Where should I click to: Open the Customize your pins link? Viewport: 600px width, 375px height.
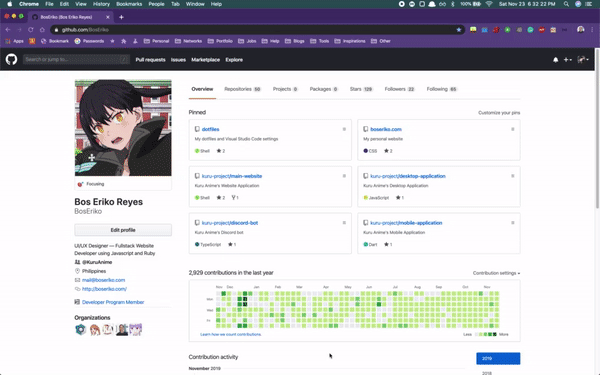coord(499,113)
